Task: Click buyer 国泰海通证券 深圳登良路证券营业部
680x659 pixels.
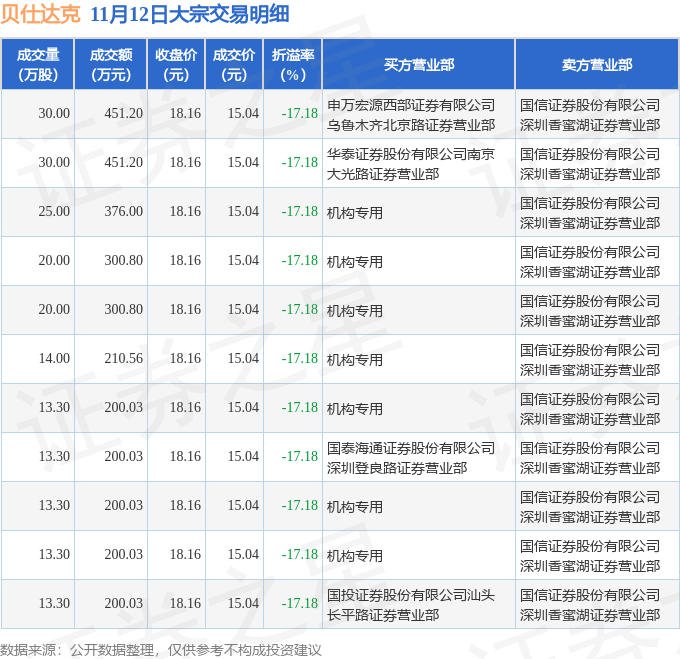Action: click(411, 458)
